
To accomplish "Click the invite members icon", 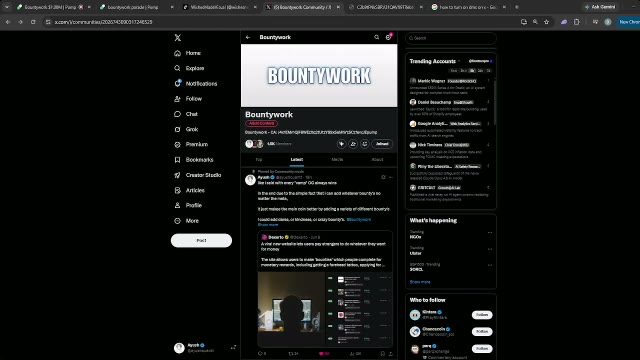I will [x=353, y=144].
